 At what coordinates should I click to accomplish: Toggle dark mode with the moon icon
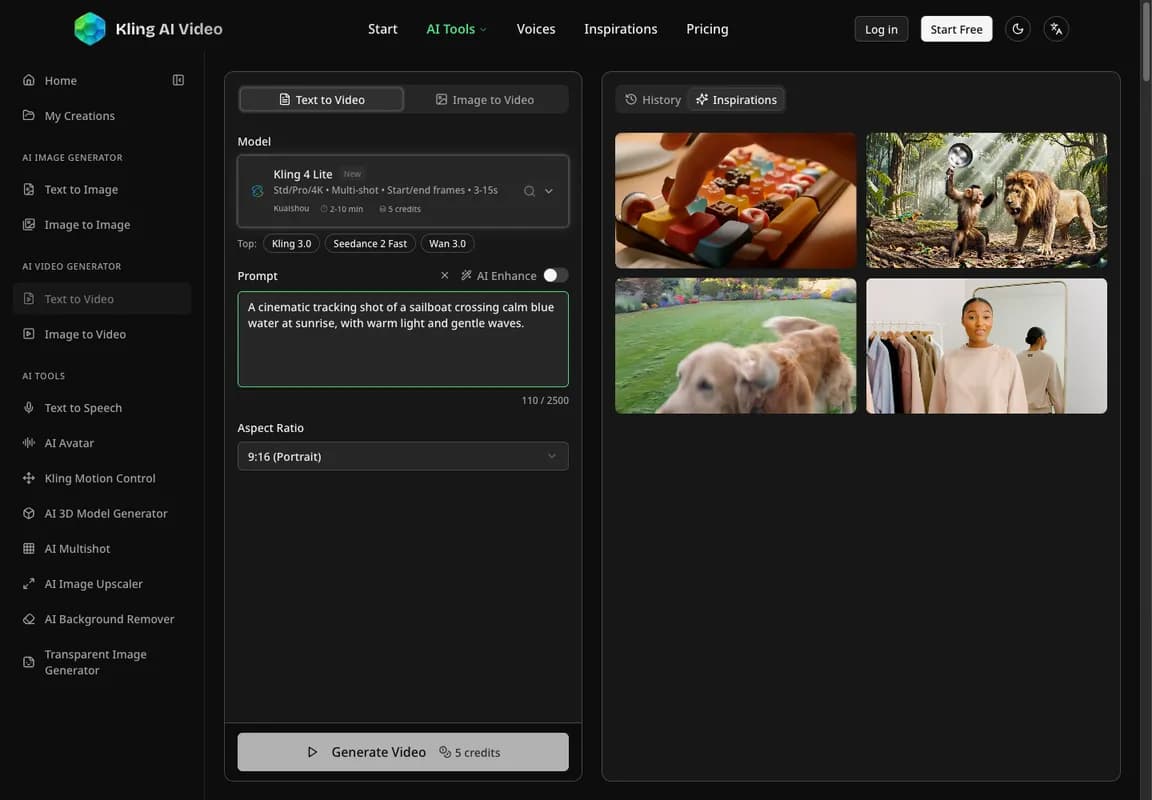click(1018, 29)
